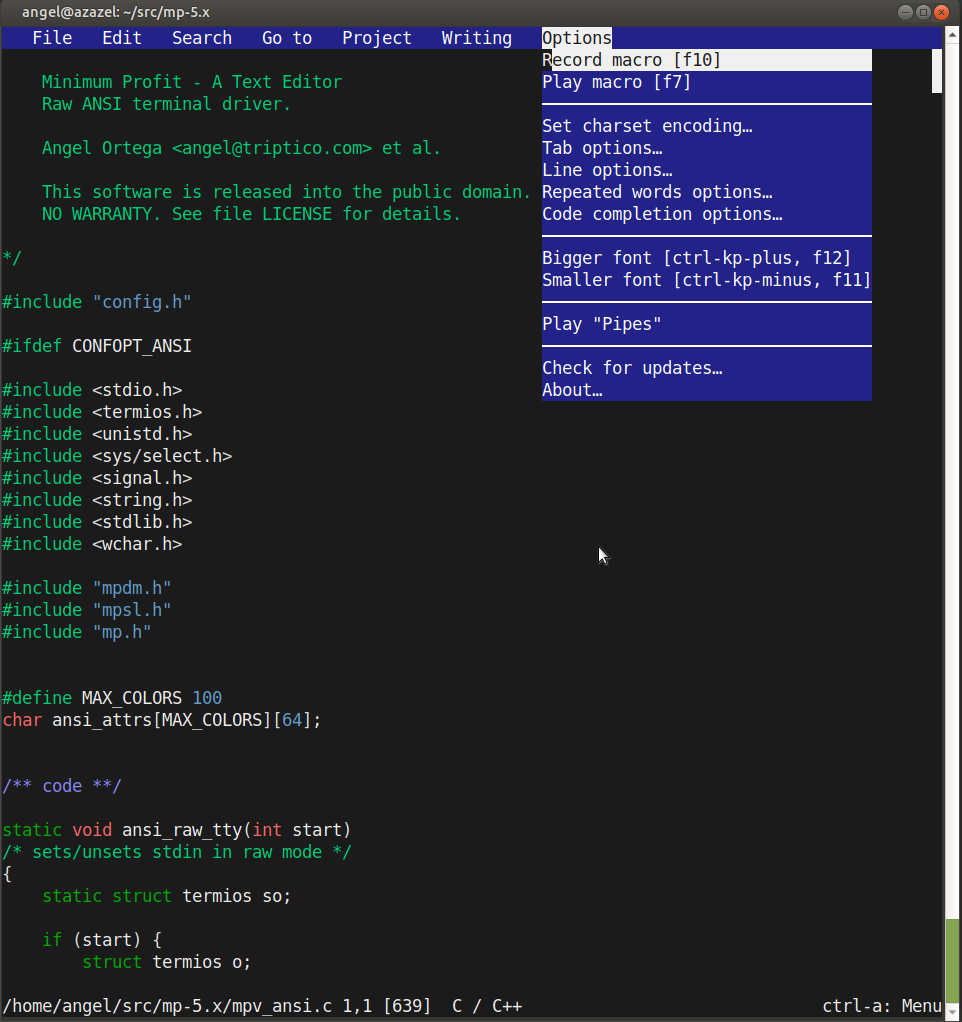Choose Play macro [f7]
This screenshot has height=1022, width=962.
point(707,82)
